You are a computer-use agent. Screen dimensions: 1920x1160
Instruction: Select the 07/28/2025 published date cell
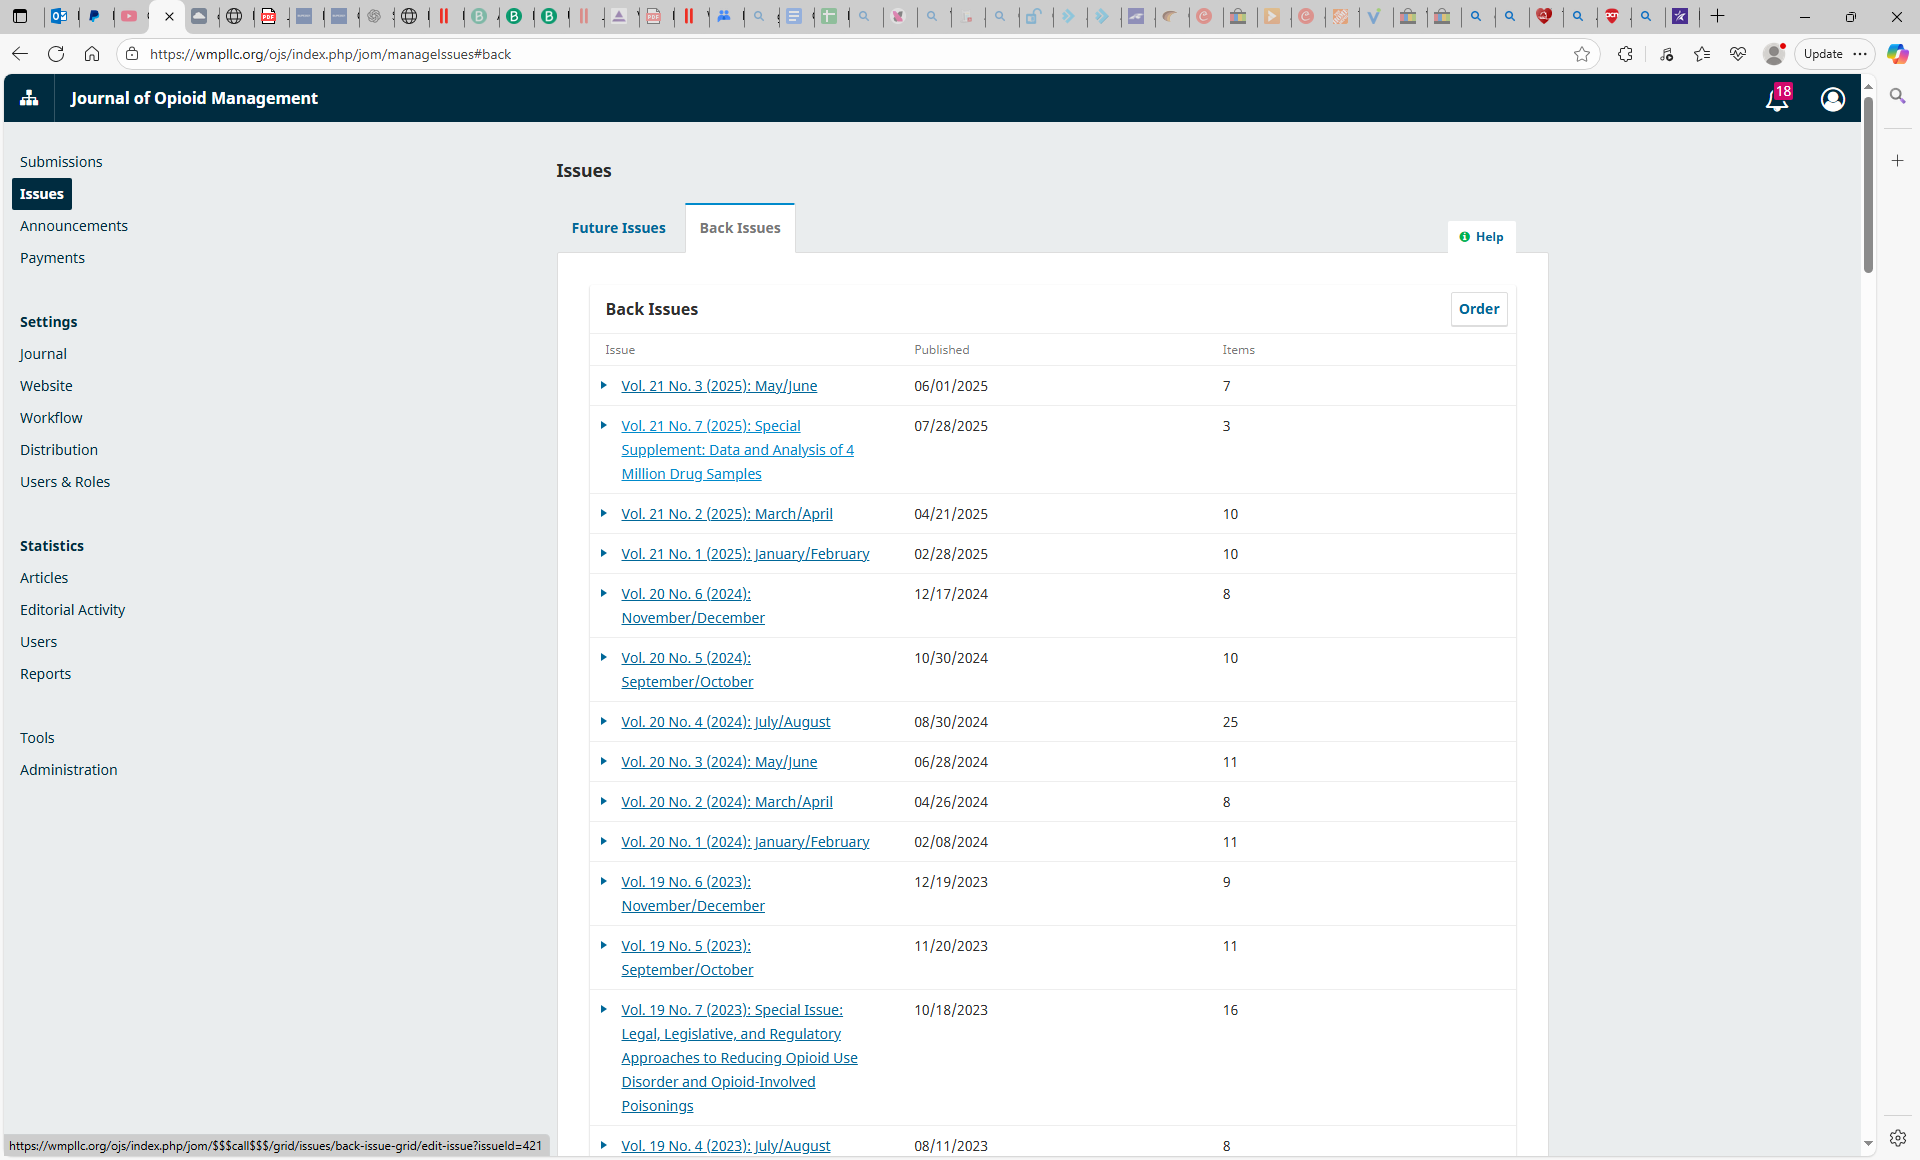(x=950, y=426)
